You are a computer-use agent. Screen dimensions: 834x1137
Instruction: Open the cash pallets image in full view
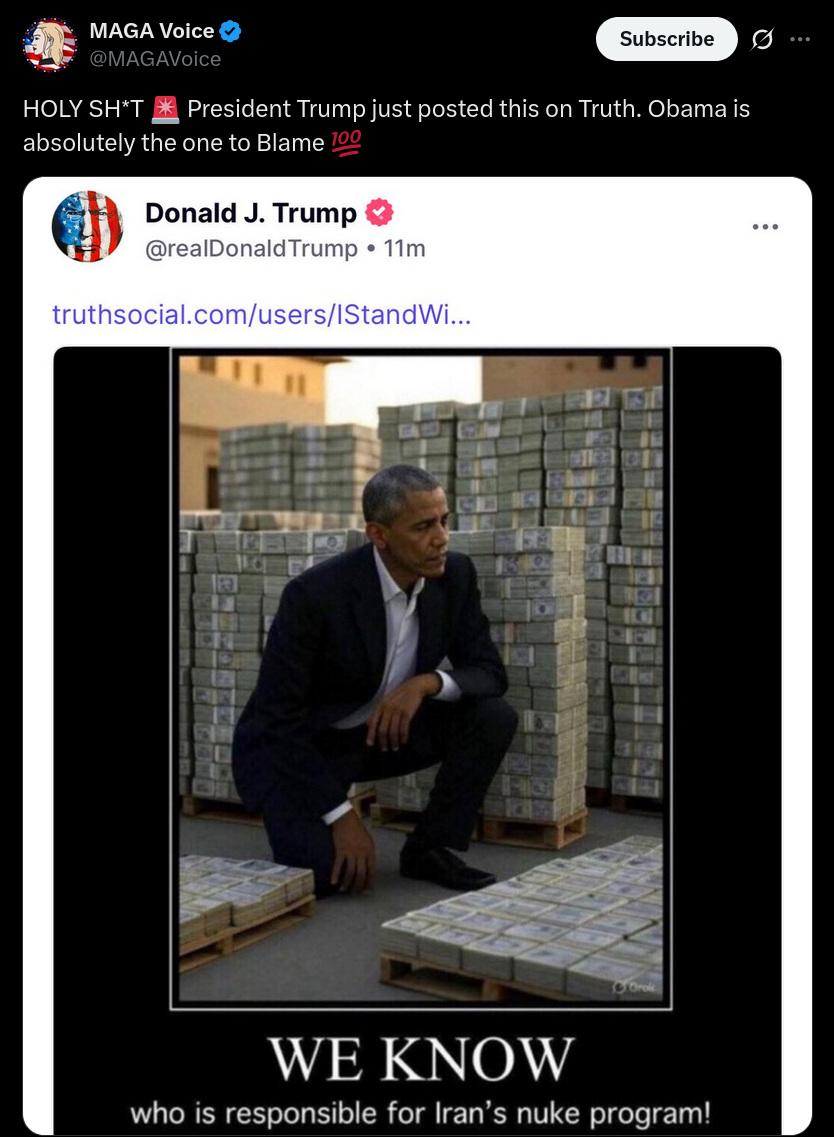pyautogui.click(x=421, y=679)
